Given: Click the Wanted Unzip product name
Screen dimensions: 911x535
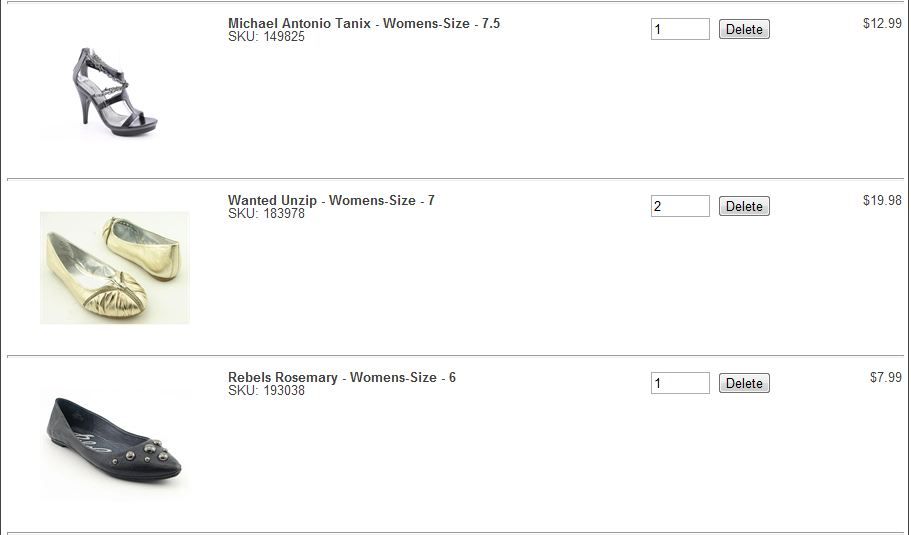Looking at the screenshot, I should [x=272, y=200].
